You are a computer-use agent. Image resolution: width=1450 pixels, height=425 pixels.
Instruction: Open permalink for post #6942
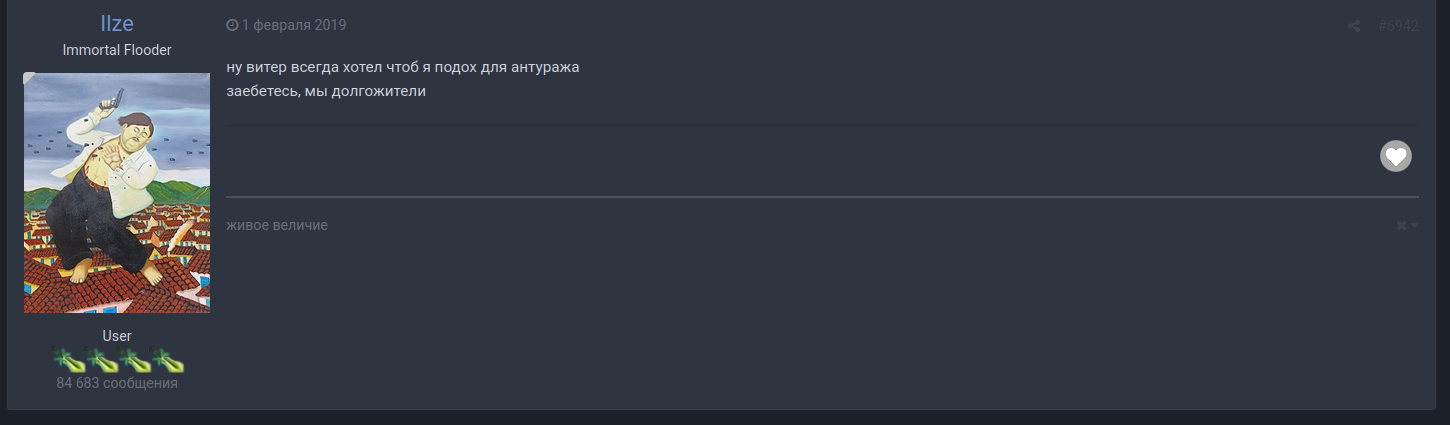click(1397, 26)
